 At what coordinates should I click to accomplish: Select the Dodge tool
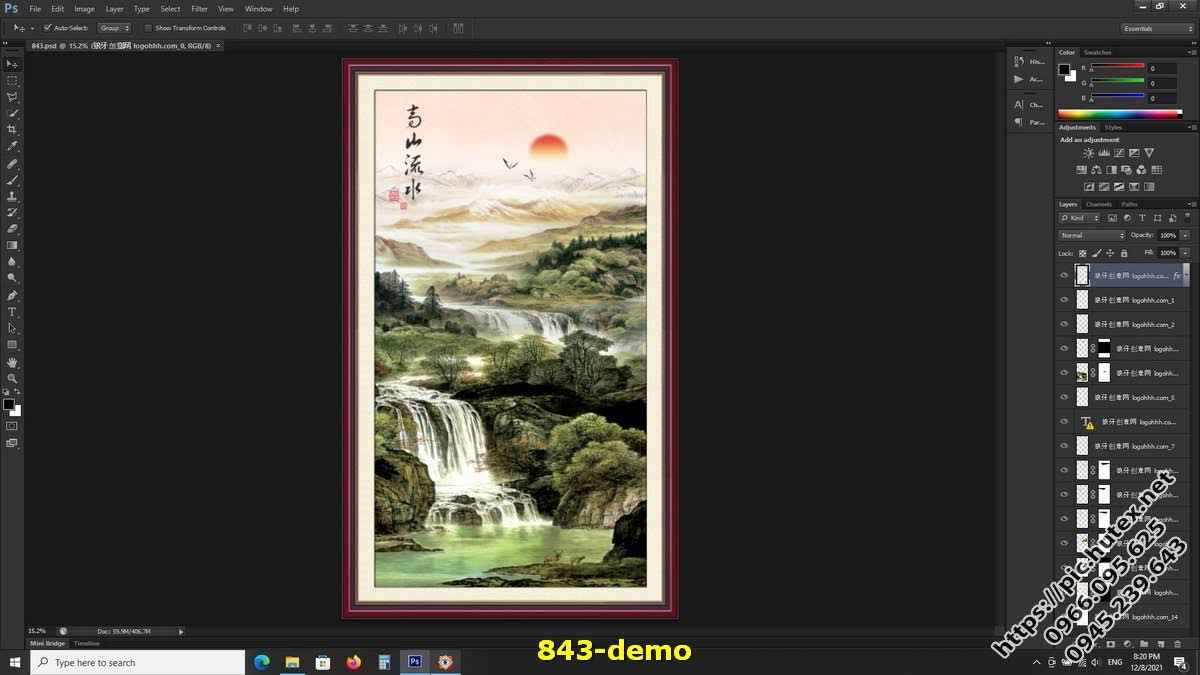12,277
